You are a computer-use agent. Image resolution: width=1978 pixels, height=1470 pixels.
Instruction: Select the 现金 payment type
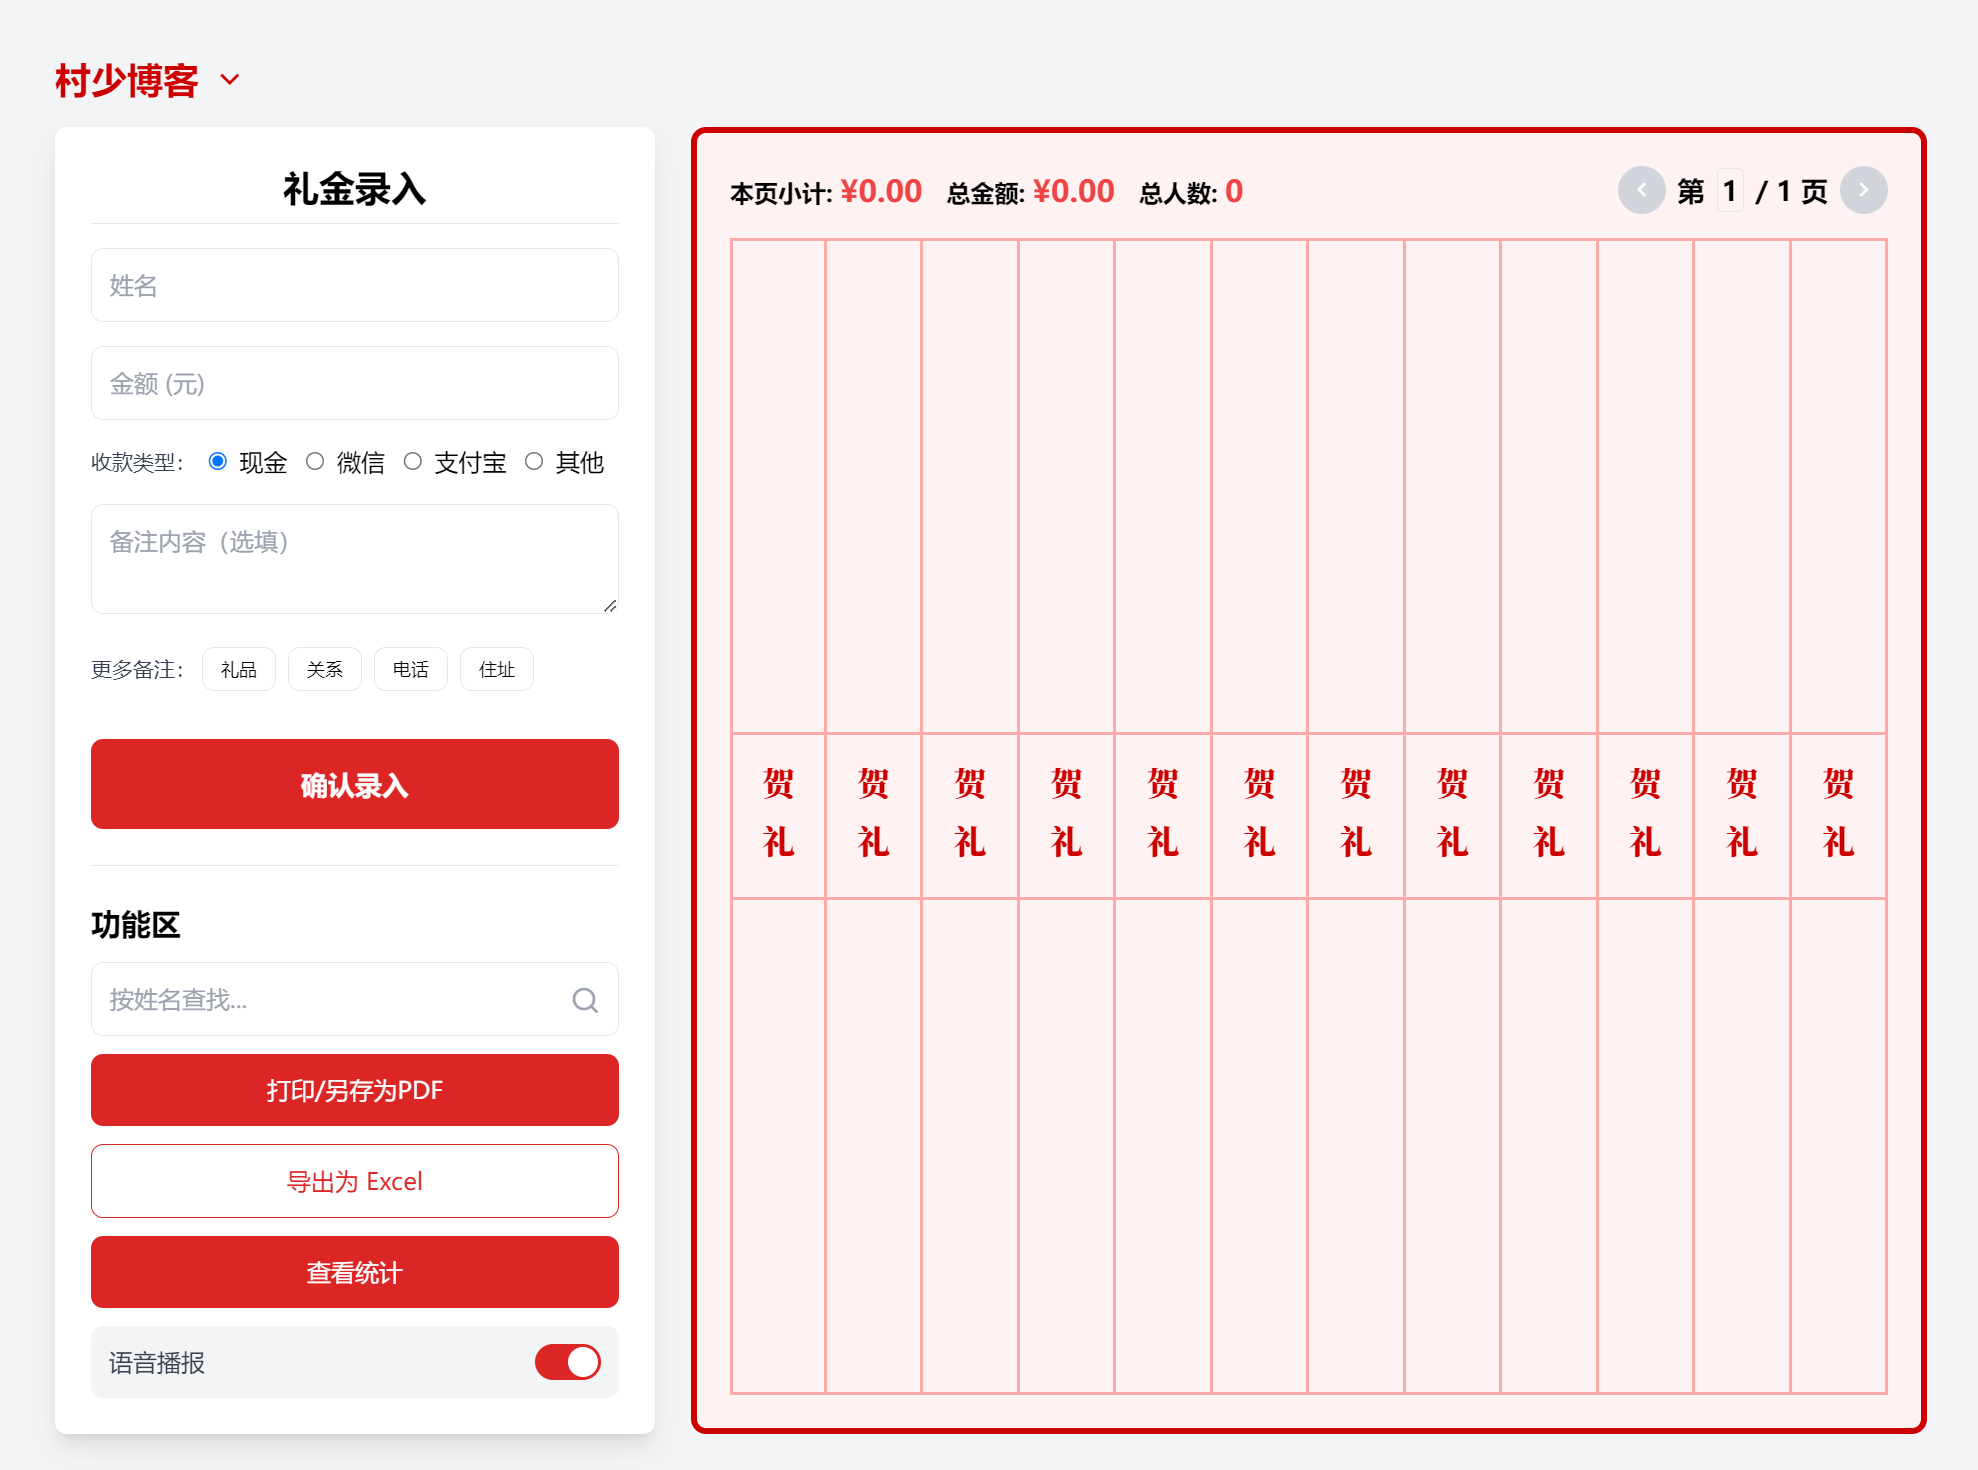(217, 461)
